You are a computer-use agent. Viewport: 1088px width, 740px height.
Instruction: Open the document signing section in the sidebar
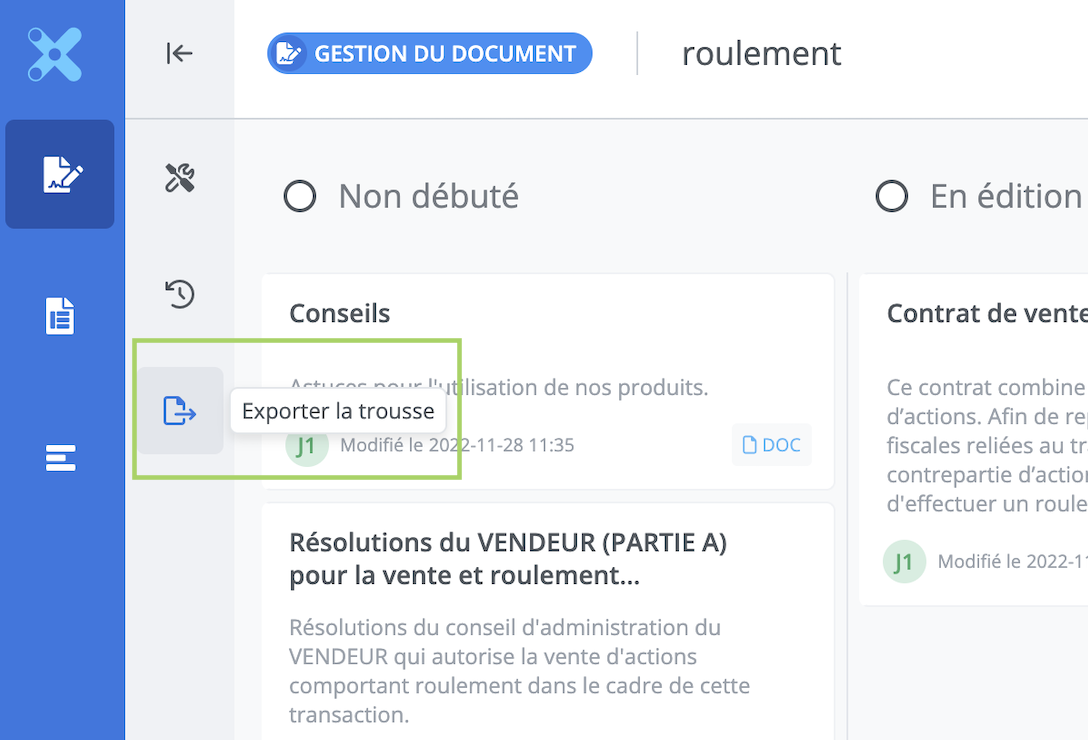pyautogui.click(x=60, y=174)
